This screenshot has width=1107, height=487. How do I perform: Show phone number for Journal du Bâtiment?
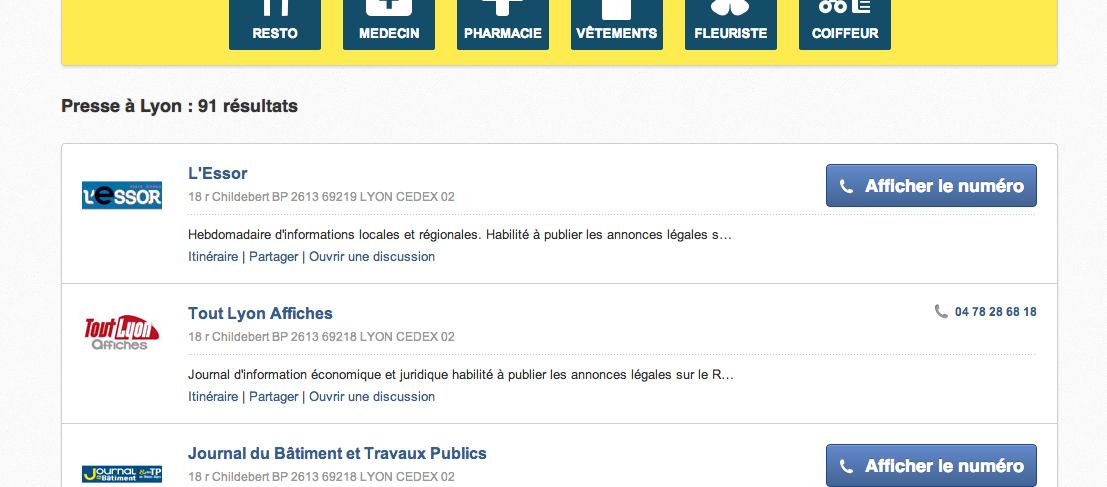931,465
